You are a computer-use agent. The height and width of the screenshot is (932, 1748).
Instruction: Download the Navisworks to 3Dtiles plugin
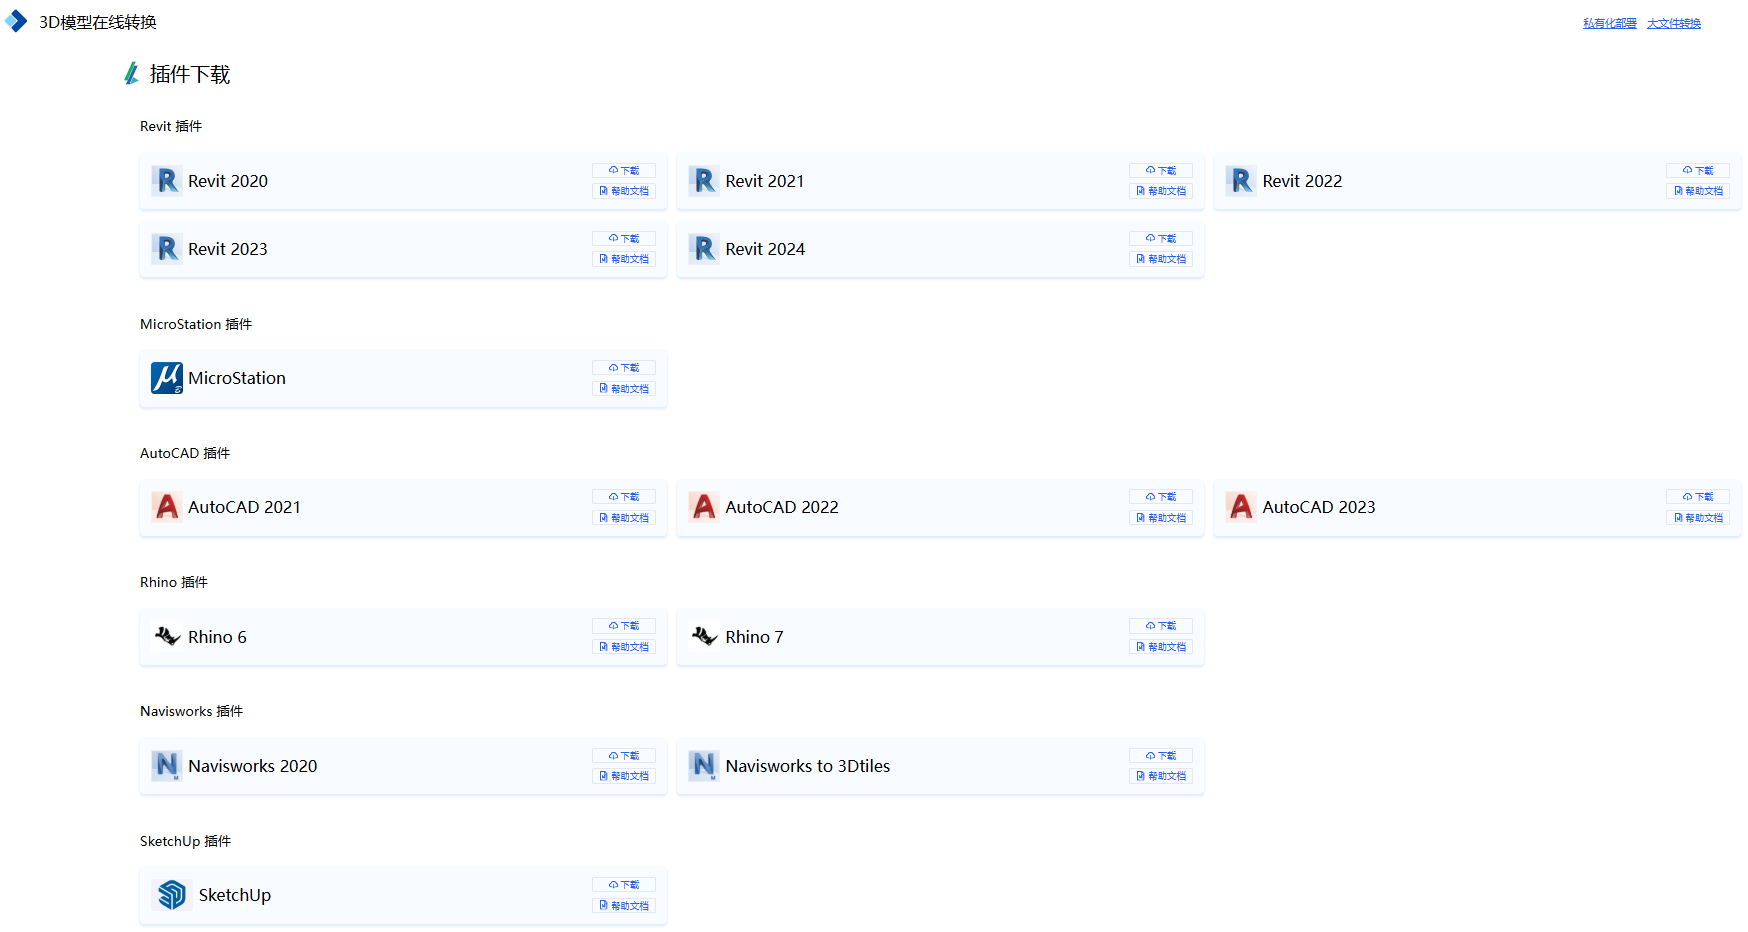click(x=1161, y=755)
